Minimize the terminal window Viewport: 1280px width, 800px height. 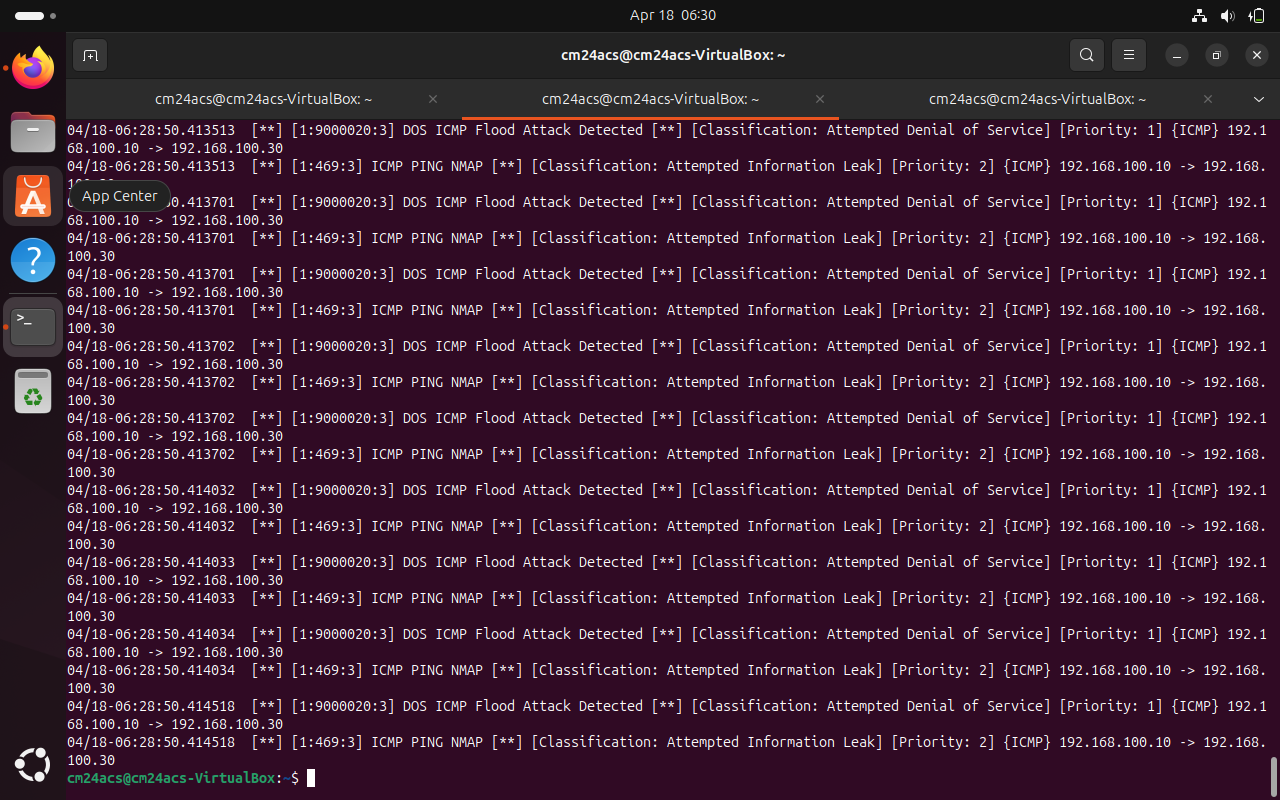click(1177, 55)
